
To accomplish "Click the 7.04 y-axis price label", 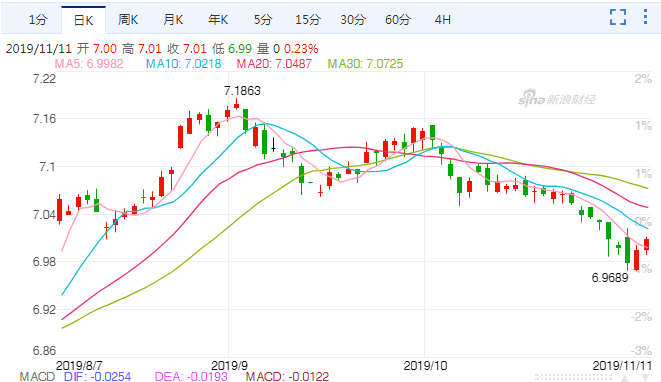I will point(44,215).
